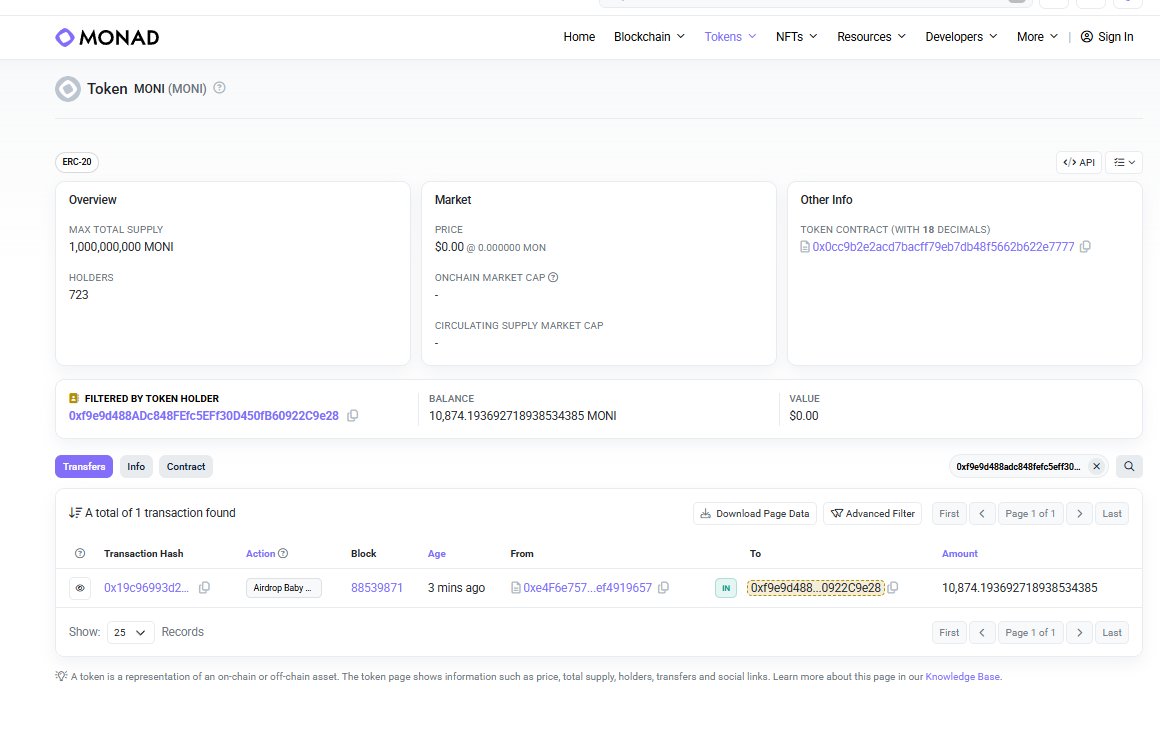The width and height of the screenshot is (1160, 743).
Task: Expand the More menu
Action: pos(1037,37)
